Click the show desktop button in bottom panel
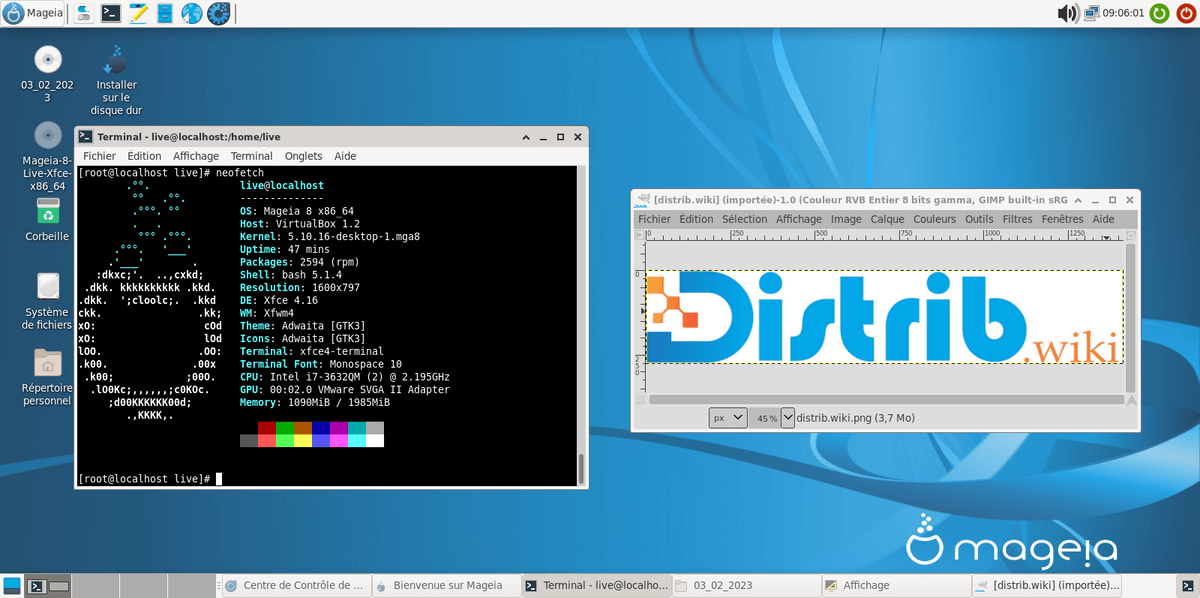 point(12,586)
